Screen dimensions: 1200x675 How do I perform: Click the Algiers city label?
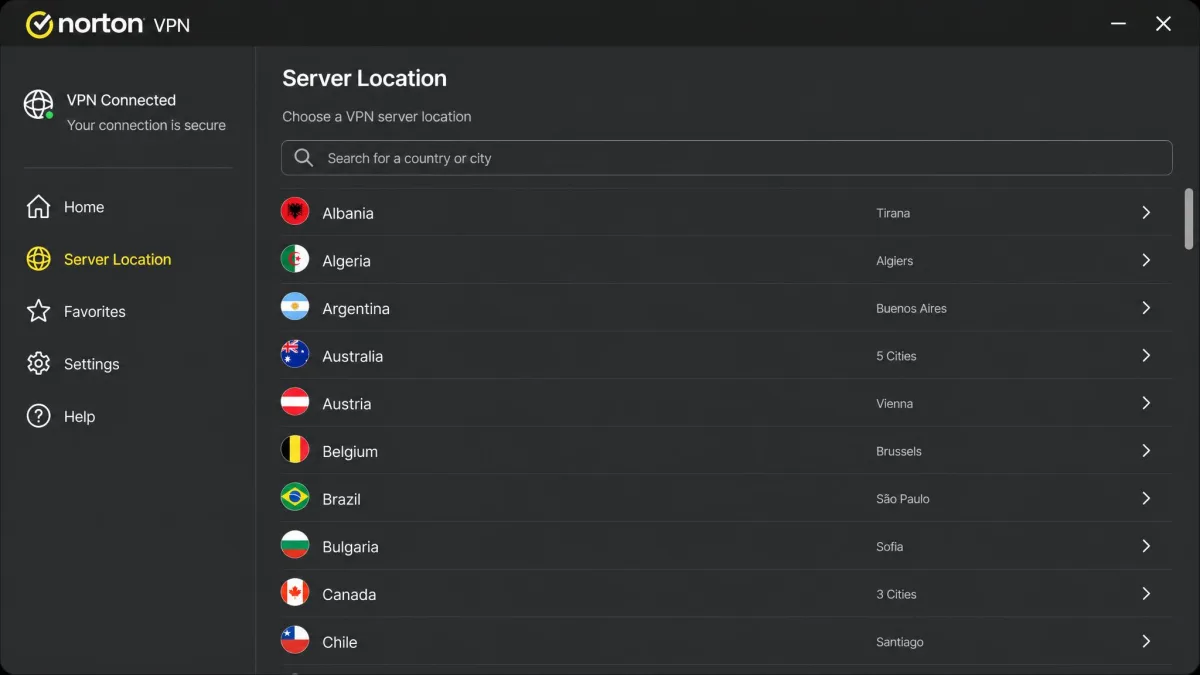(894, 261)
